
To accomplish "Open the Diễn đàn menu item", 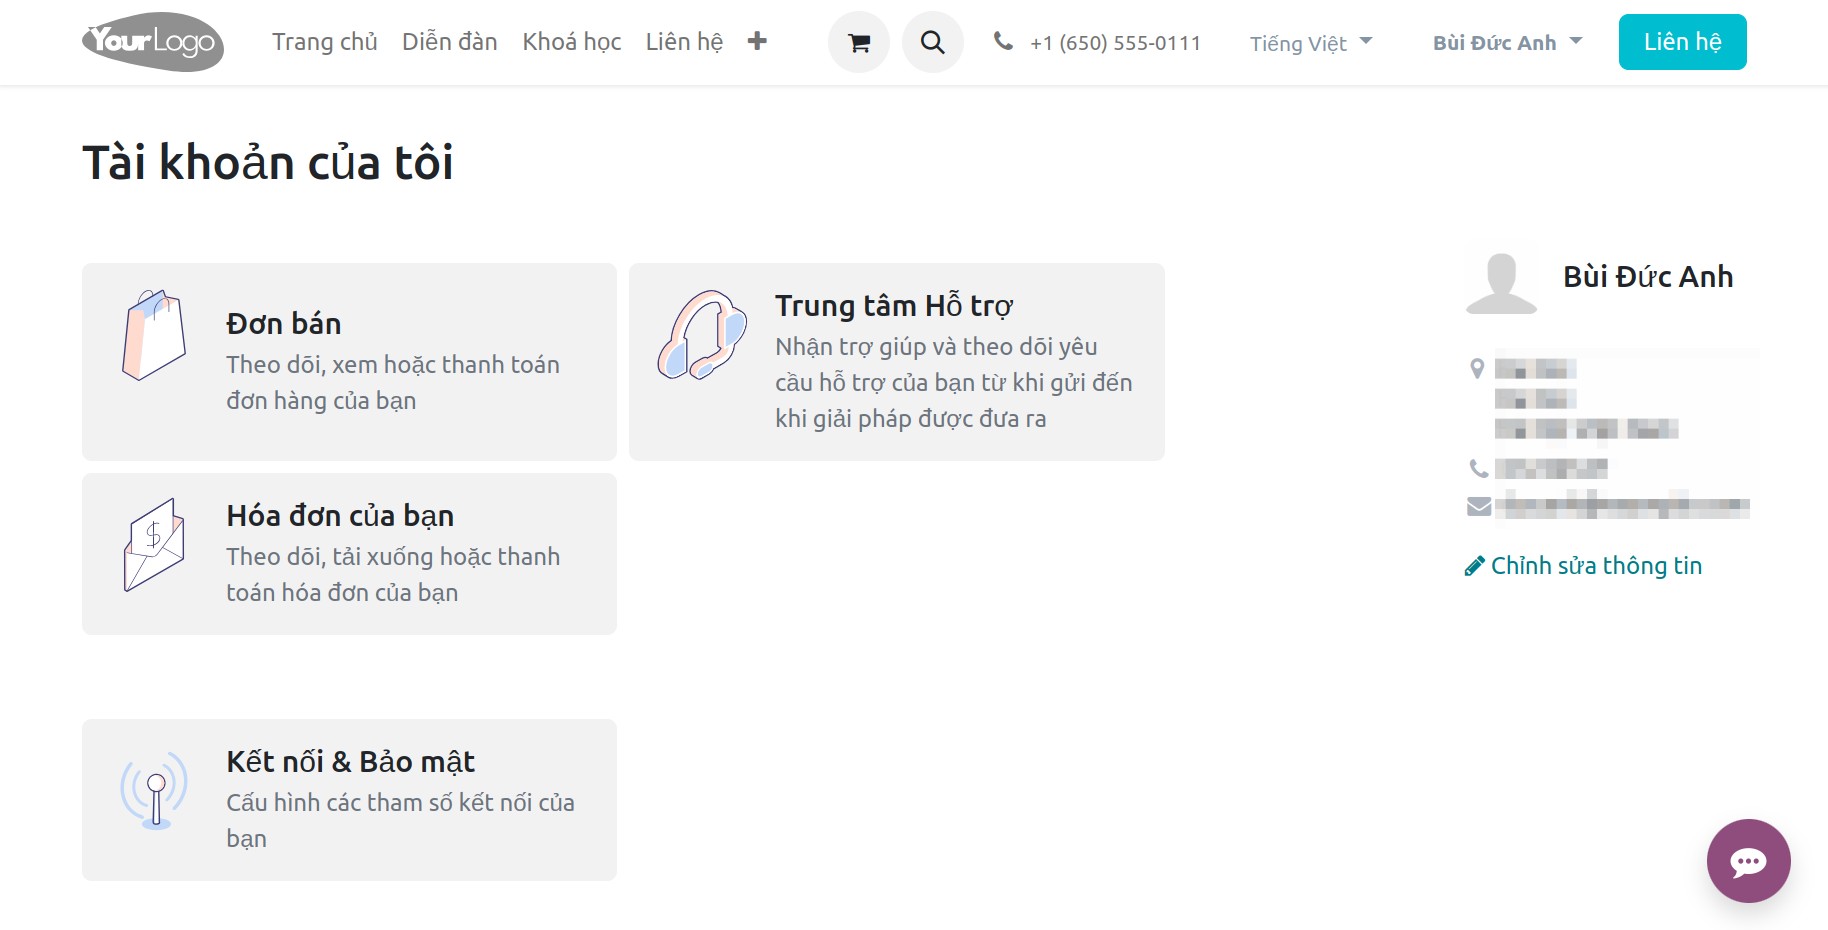I will click(x=450, y=42).
